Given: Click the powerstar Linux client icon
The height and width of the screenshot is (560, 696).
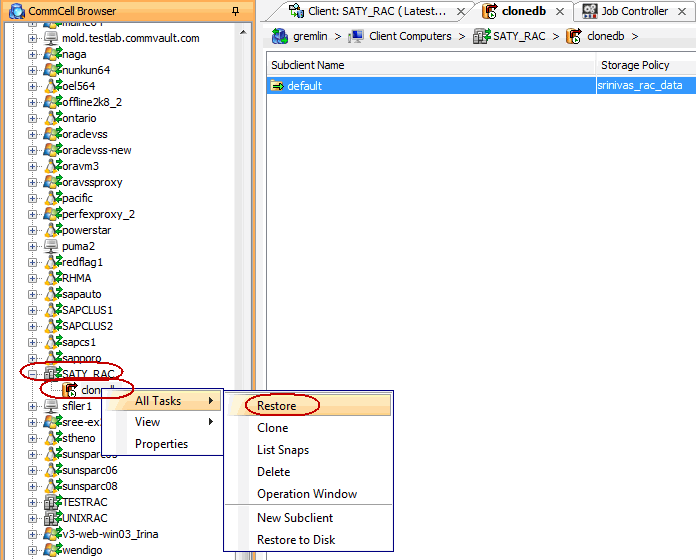Looking at the screenshot, I should pos(53,230).
